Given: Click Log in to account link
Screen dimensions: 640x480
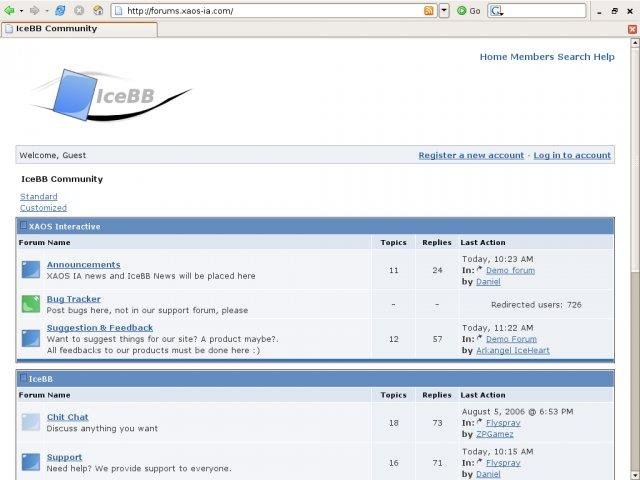Looking at the screenshot, I should pyautogui.click(x=572, y=155).
